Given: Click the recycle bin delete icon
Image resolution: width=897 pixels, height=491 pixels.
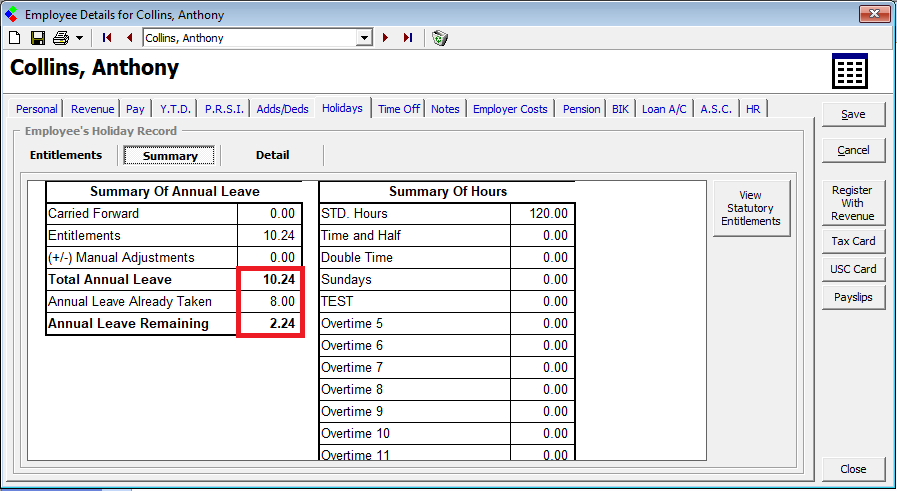Looking at the screenshot, I should pyautogui.click(x=440, y=38).
